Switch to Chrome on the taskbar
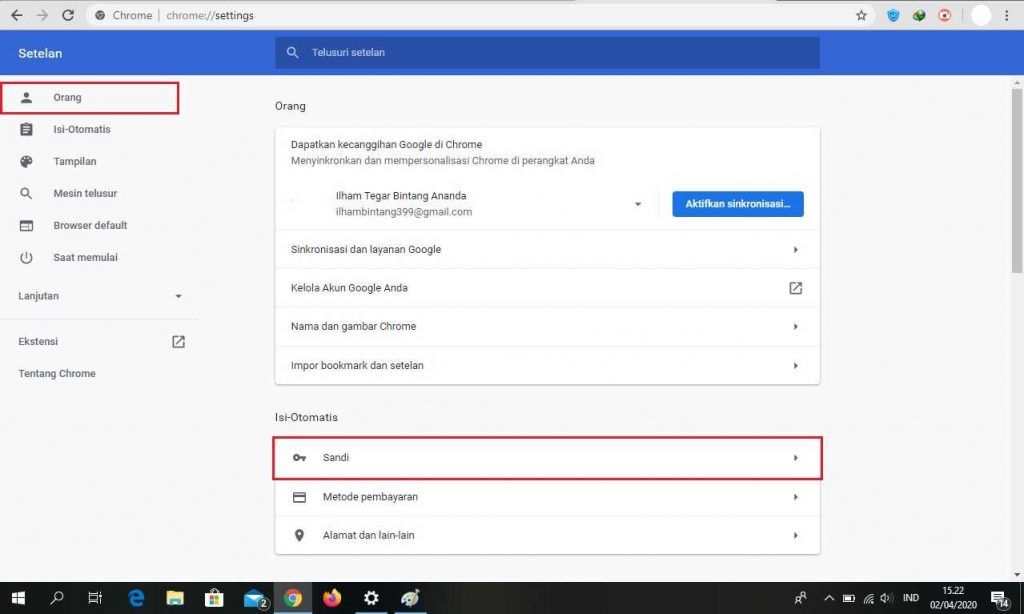The image size is (1024, 614). pos(293,598)
